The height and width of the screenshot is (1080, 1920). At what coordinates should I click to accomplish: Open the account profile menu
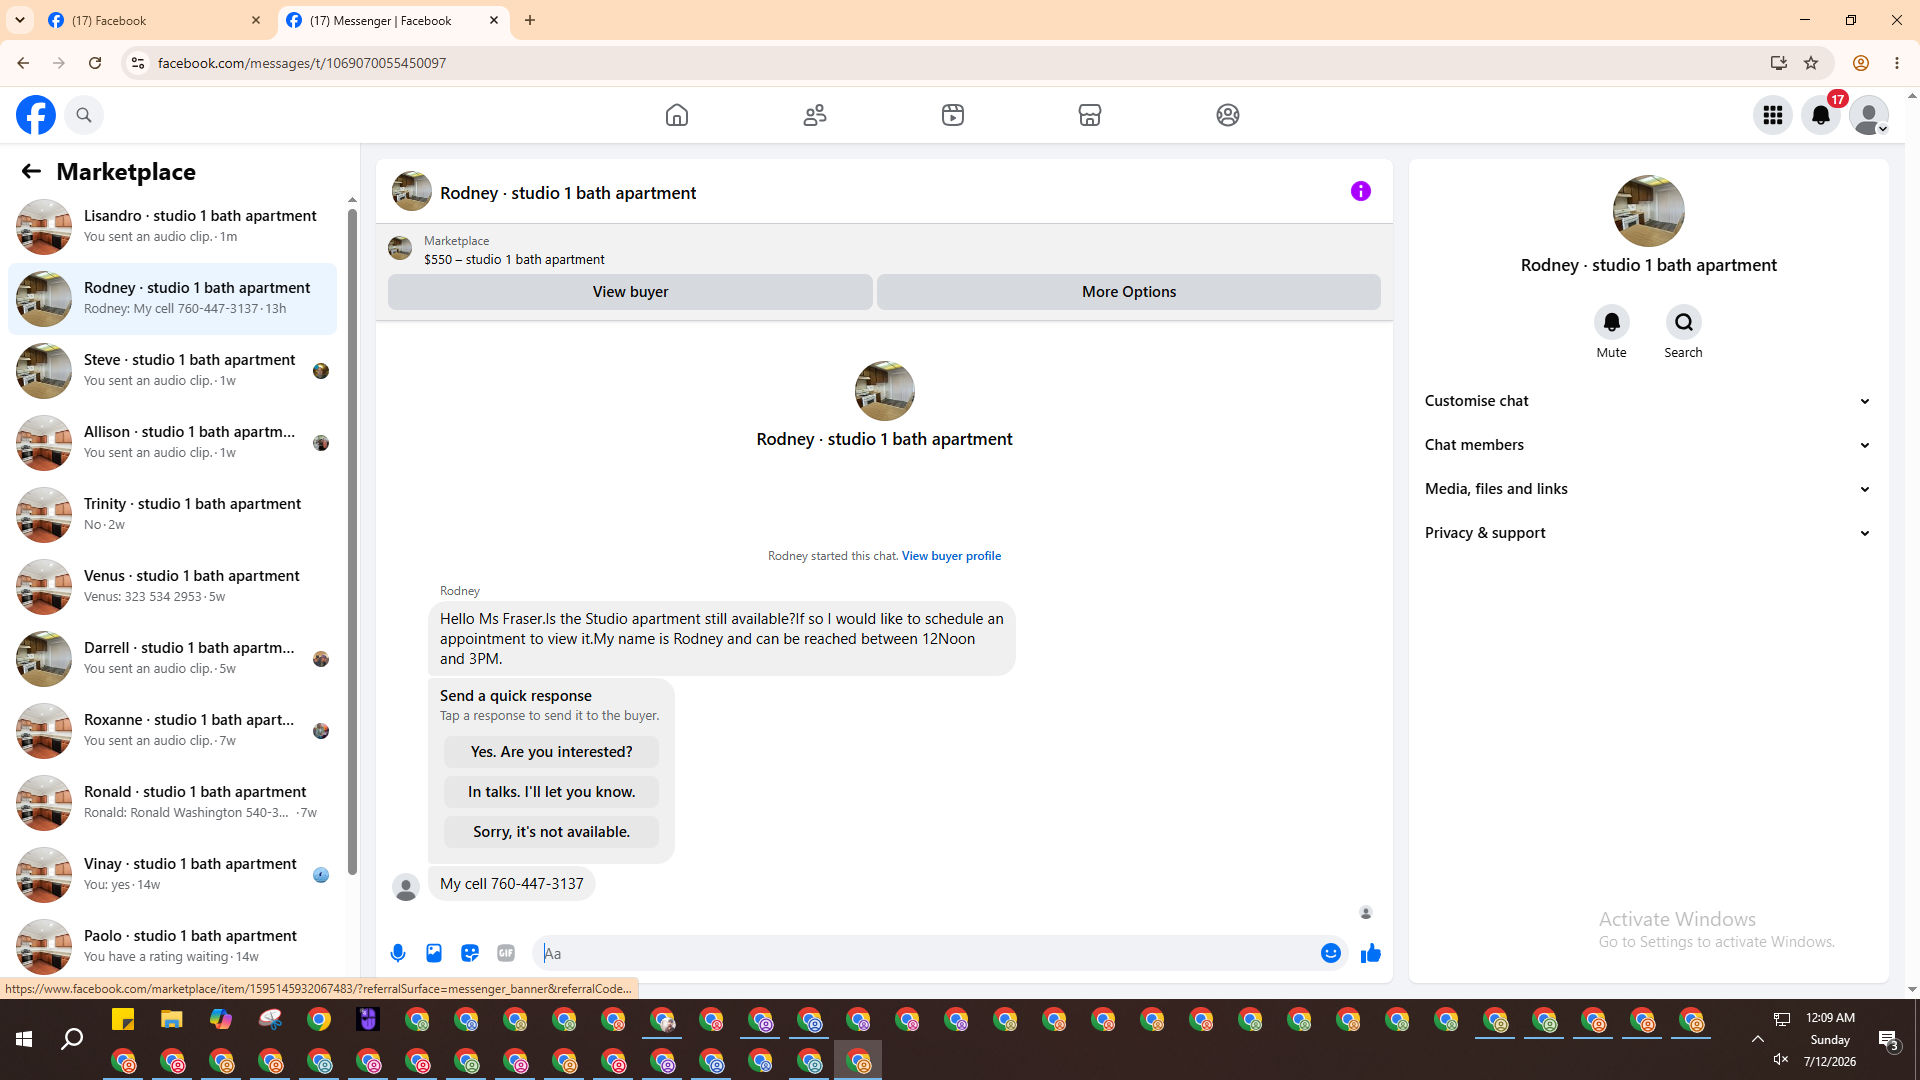1869,115
